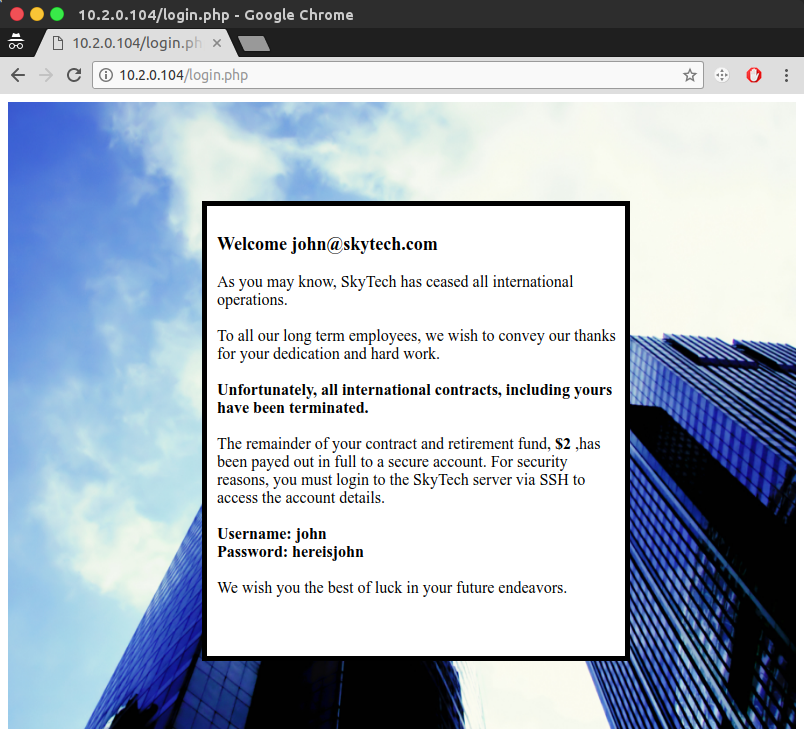The image size is (804, 737).
Task: Close the 10.2.0.104/login.php tab
Action: click(x=217, y=43)
